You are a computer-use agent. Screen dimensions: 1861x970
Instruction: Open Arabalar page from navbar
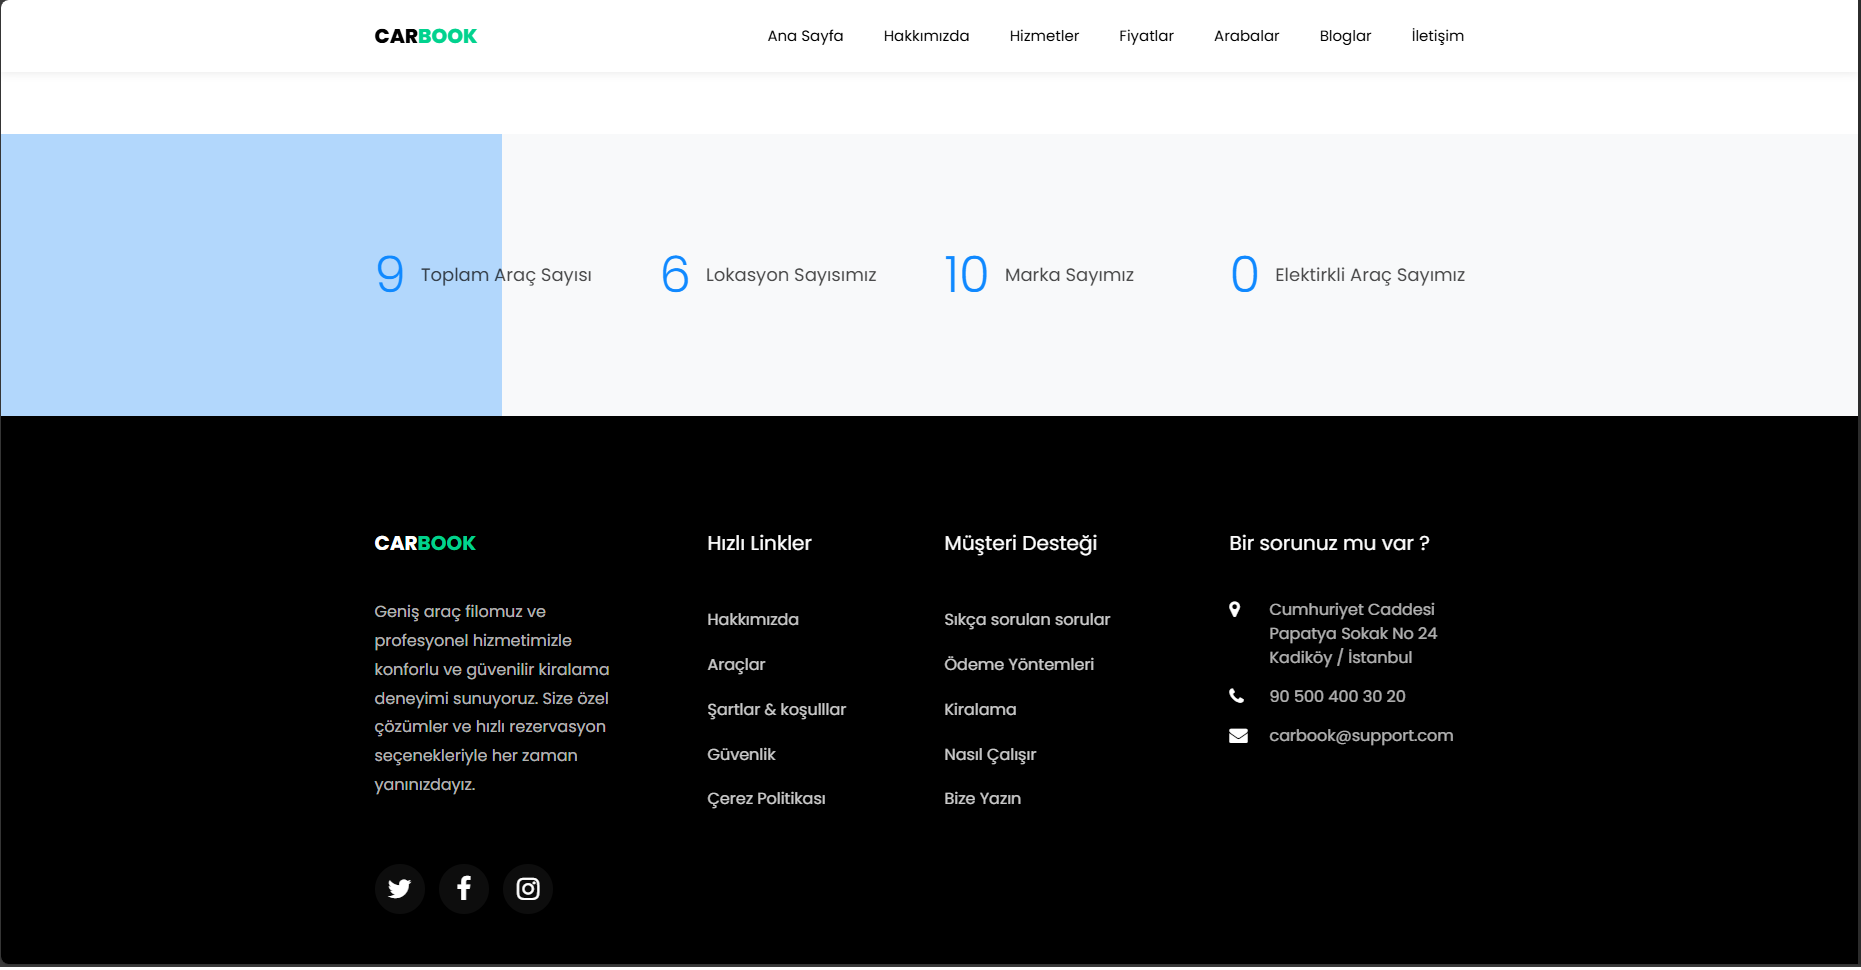tap(1246, 36)
